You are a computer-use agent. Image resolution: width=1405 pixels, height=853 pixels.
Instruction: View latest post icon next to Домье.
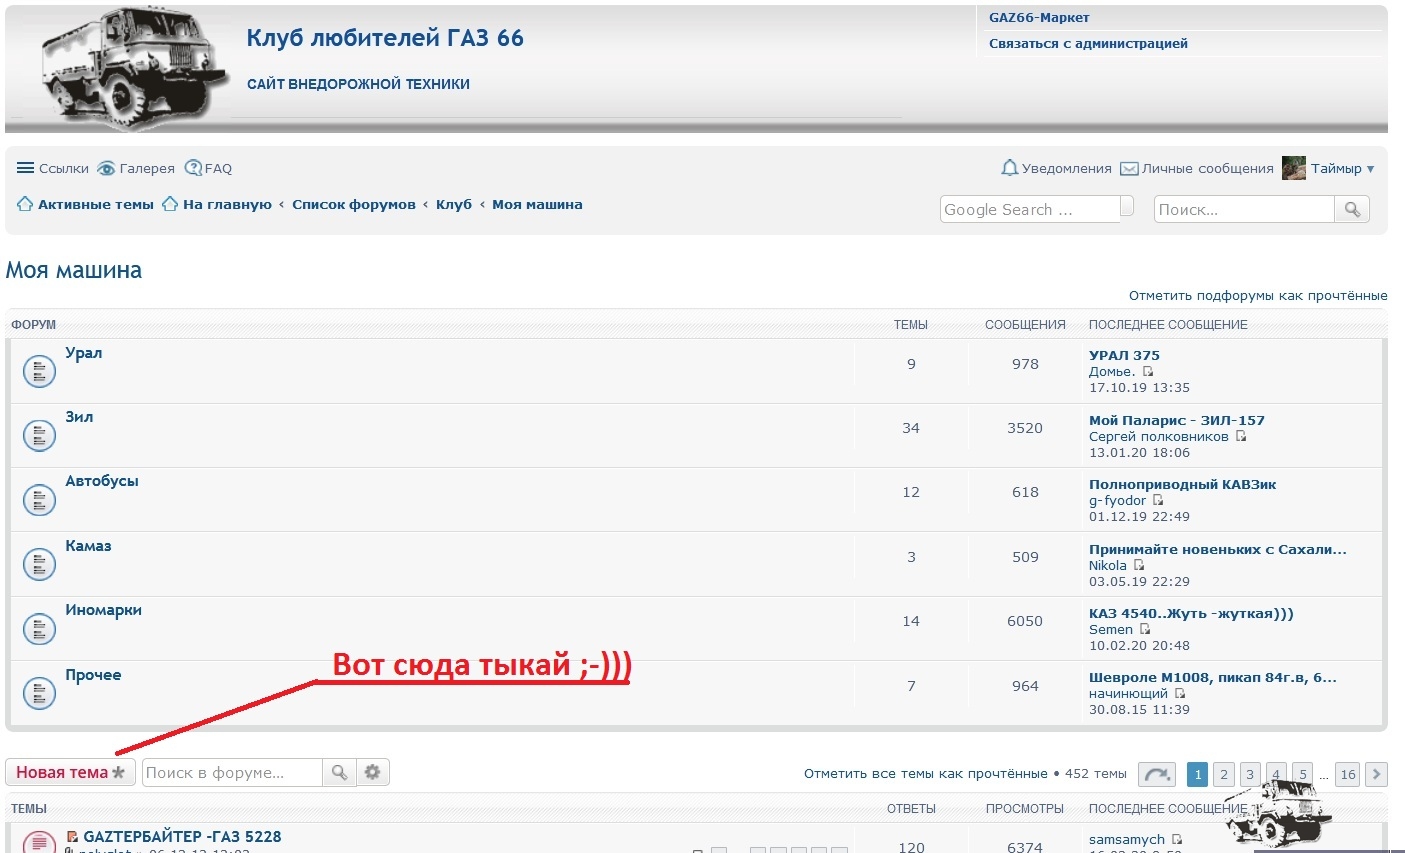pos(1148,372)
